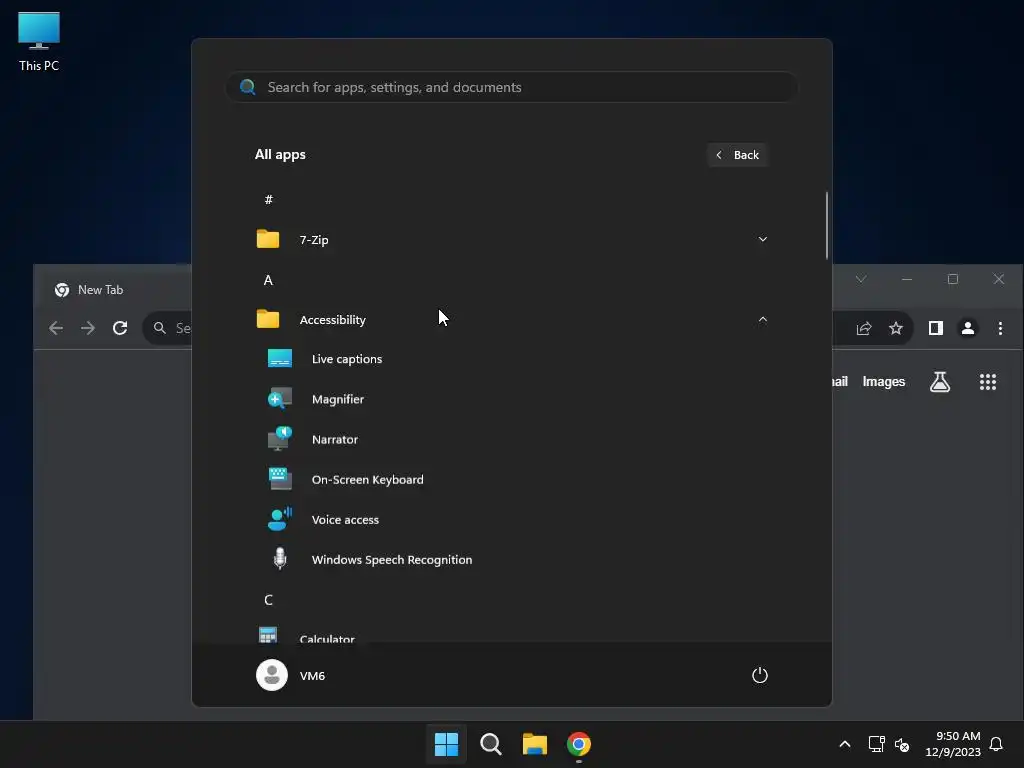Collapse the Accessibility folder chevron

(x=762, y=319)
